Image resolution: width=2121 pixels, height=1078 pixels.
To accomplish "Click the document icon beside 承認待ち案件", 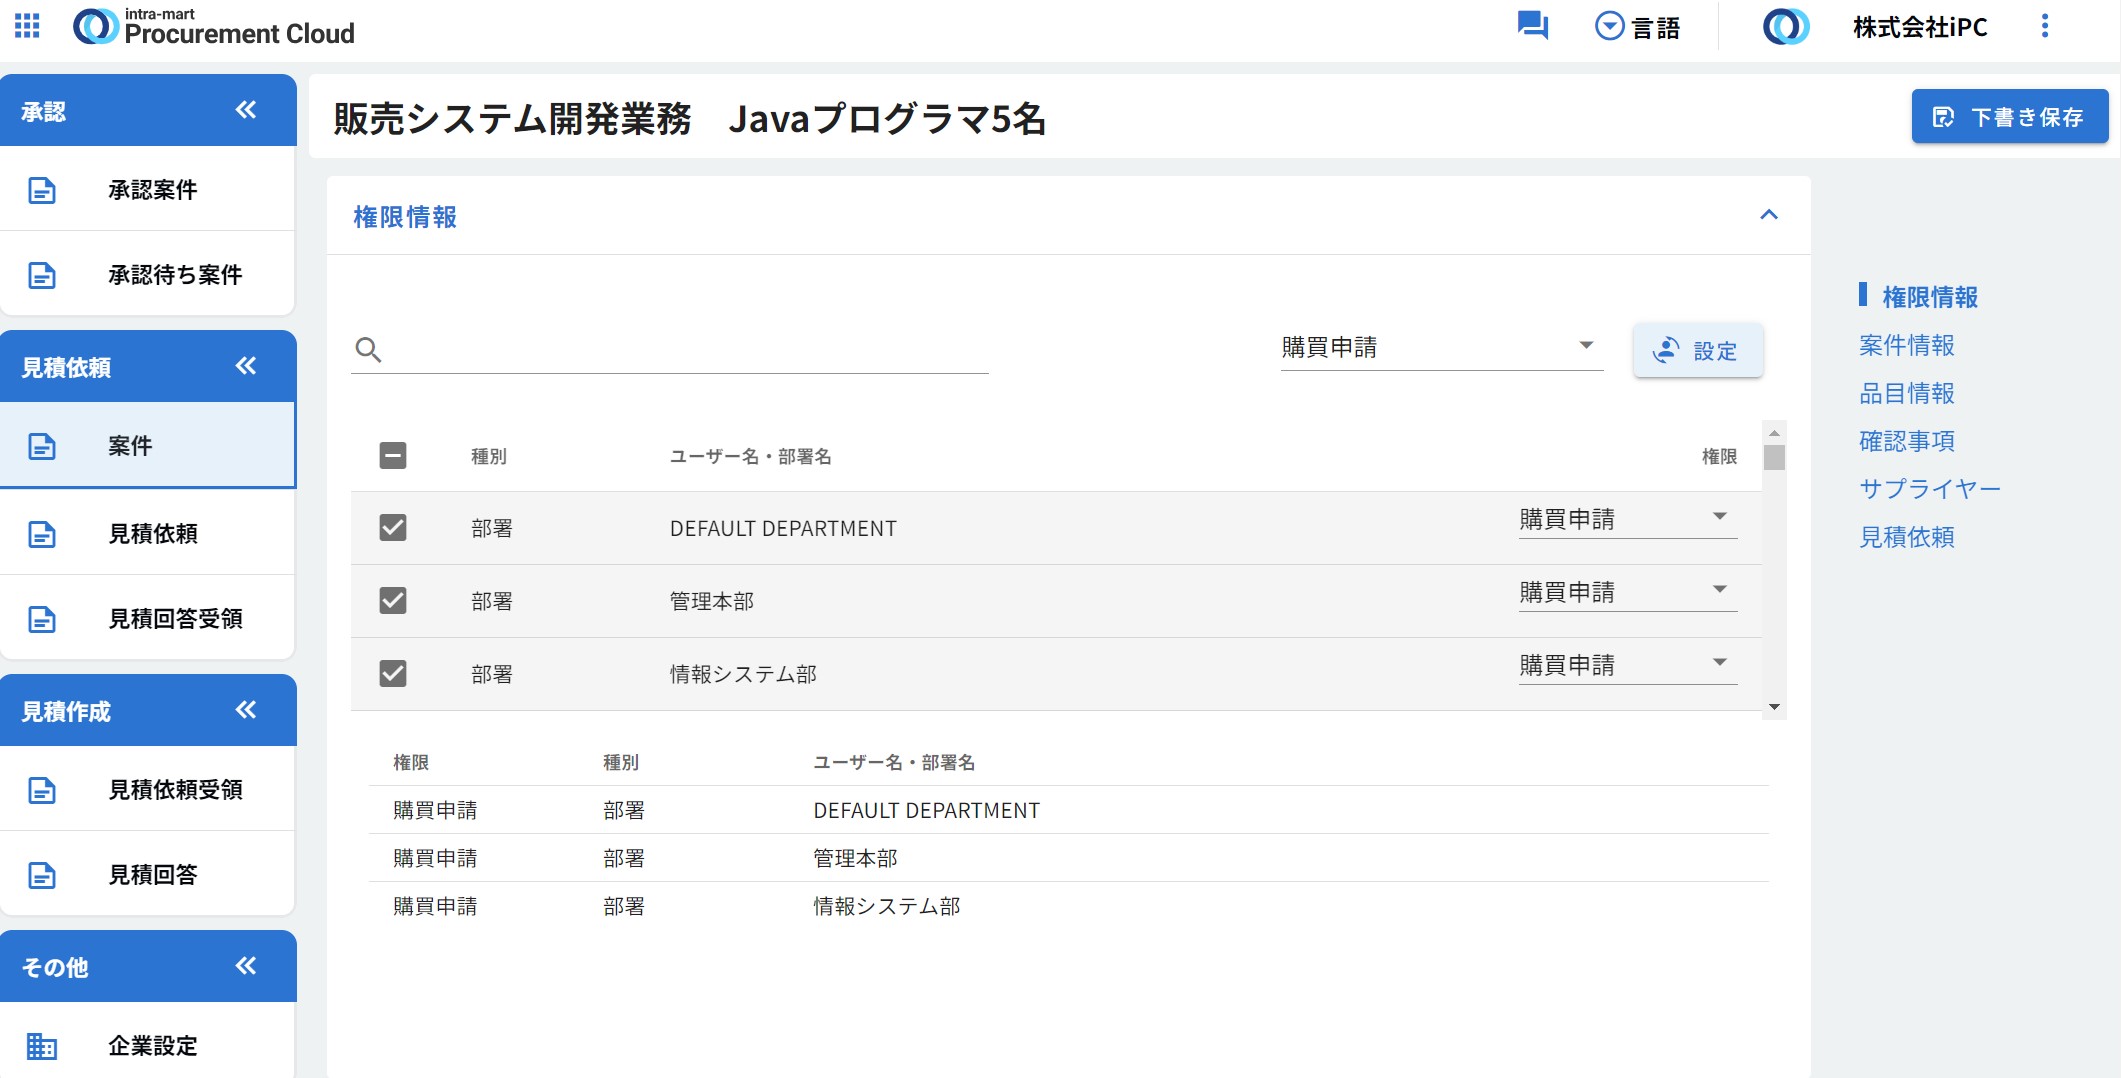I will pos(42,275).
